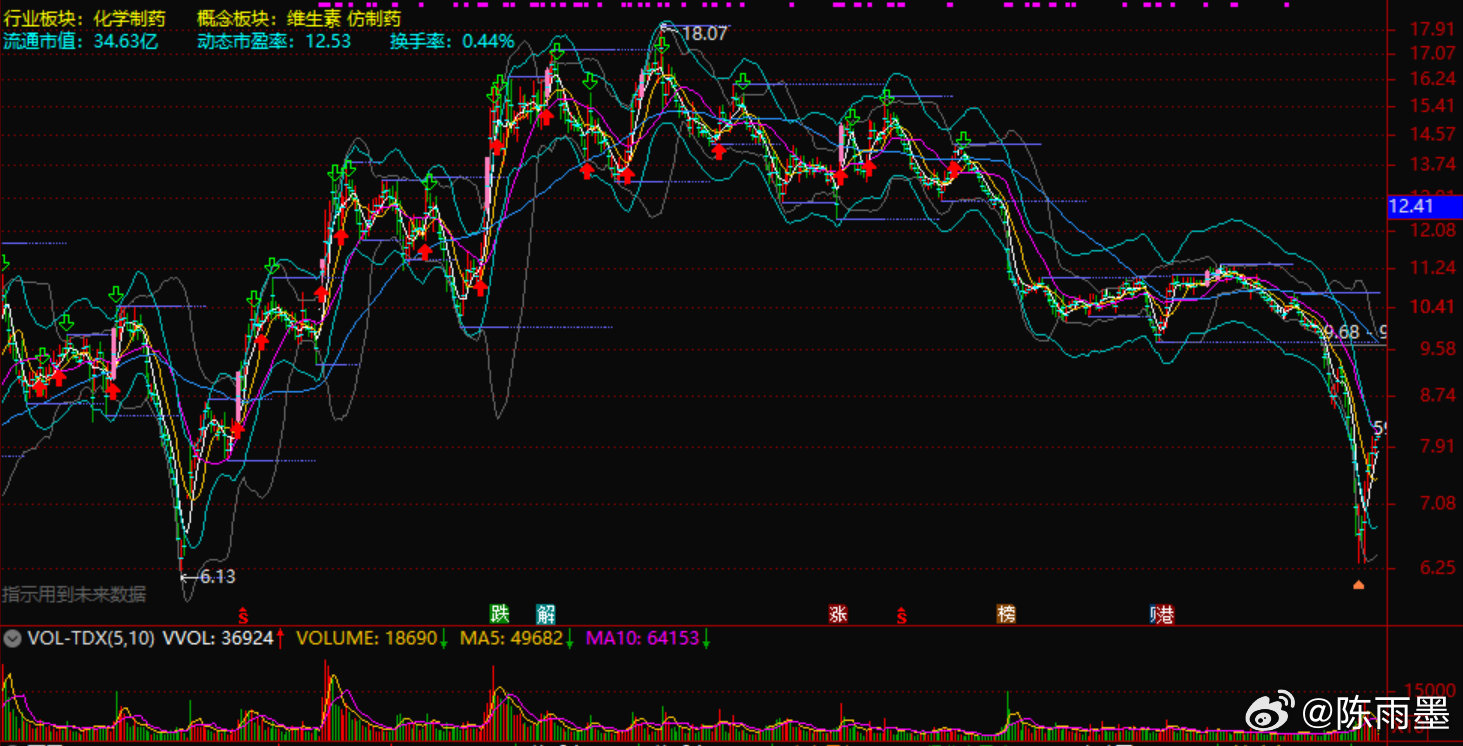Click the 维生素 concept sector label
This screenshot has height=746, width=1463.
pos(314,18)
